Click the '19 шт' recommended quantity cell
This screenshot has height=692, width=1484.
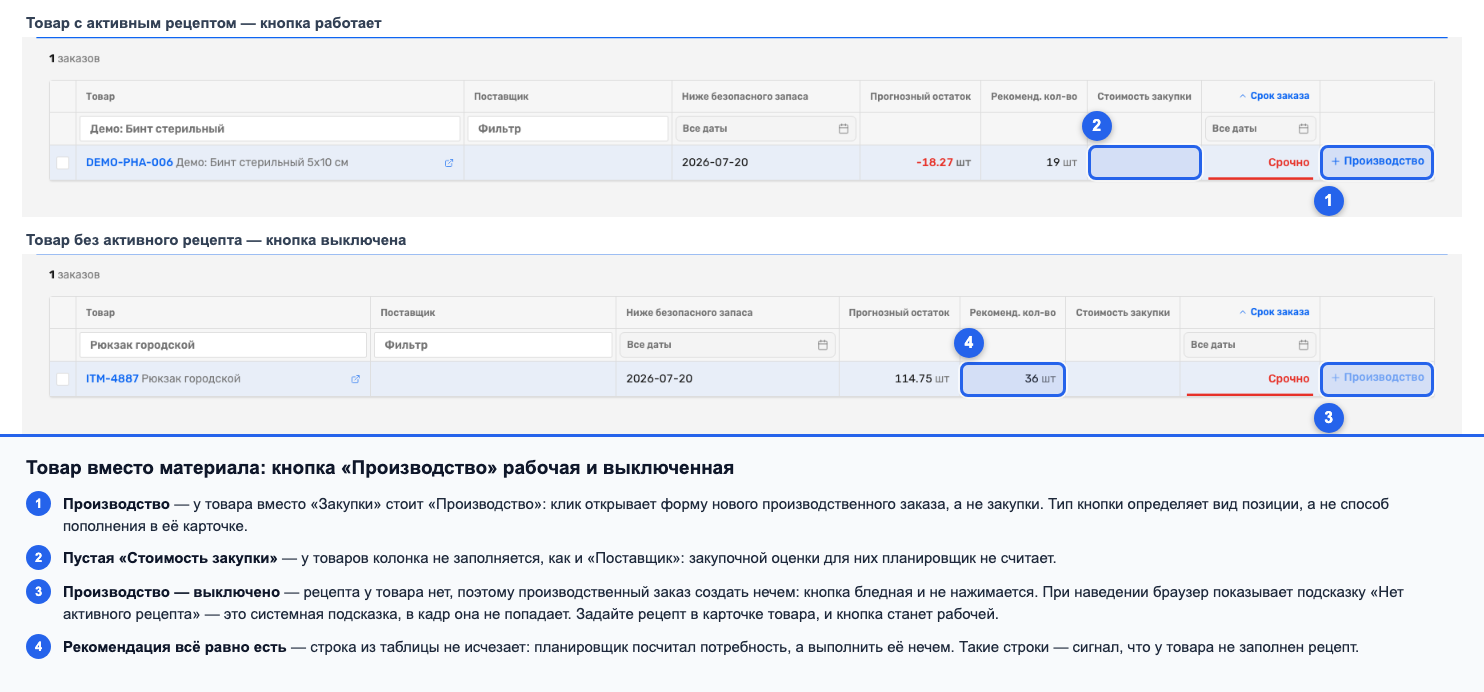(1034, 163)
